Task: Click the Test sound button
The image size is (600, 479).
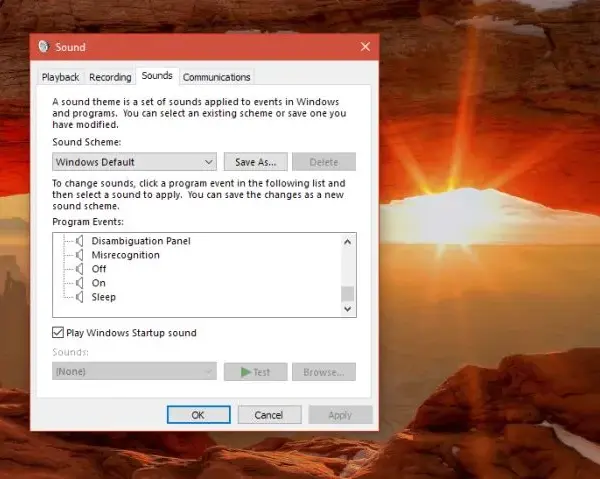Action: click(256, 372)
